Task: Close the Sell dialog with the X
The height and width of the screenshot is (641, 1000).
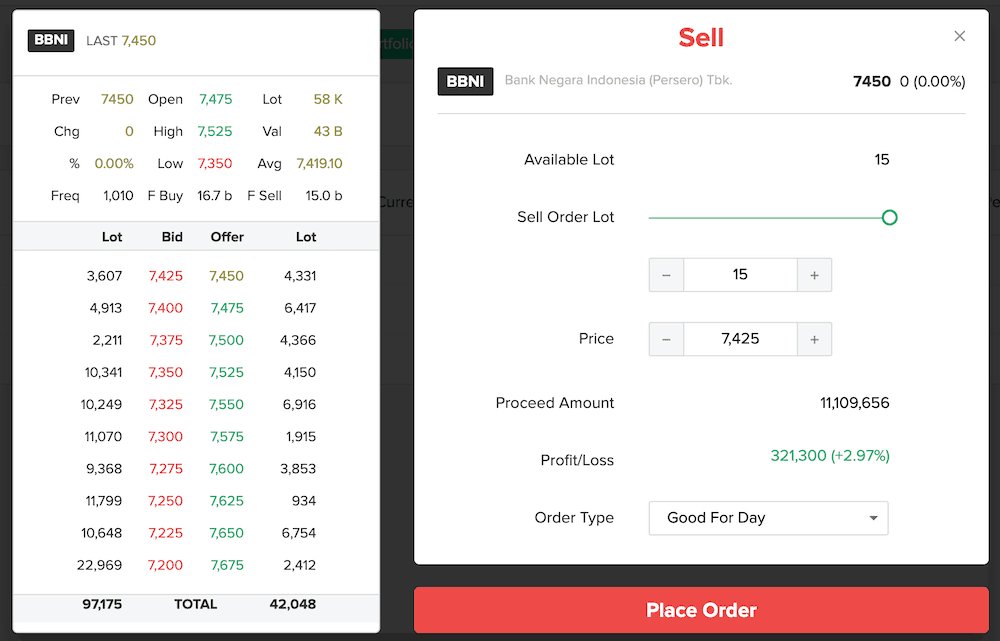Action: coord(959,35)
